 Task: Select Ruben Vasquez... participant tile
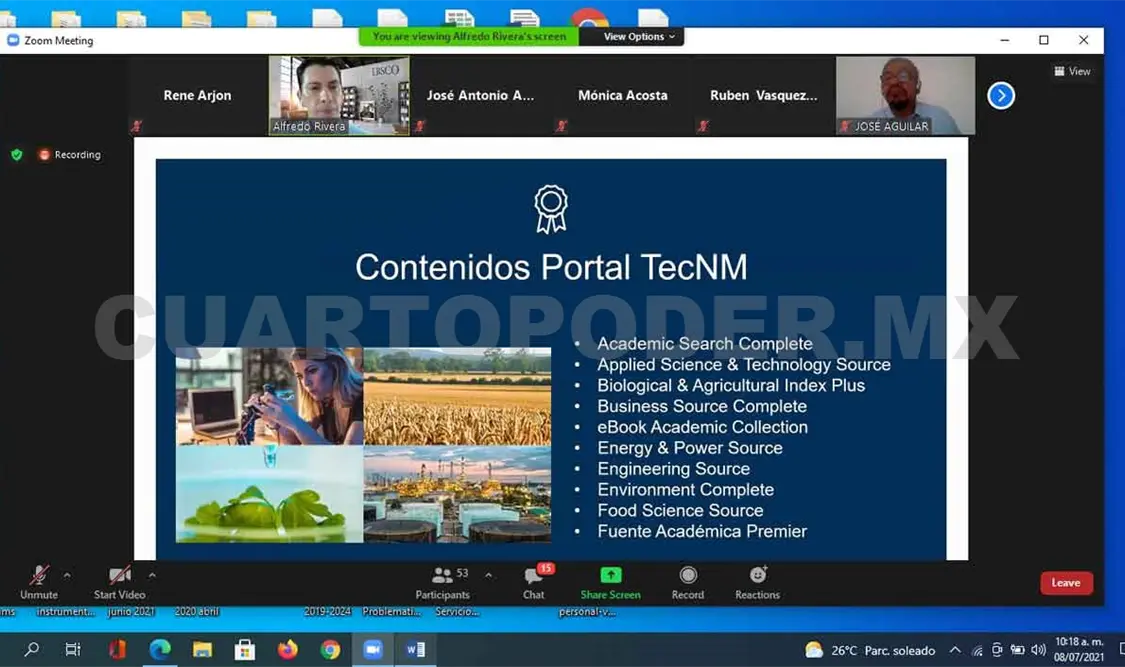click(763, 95)
